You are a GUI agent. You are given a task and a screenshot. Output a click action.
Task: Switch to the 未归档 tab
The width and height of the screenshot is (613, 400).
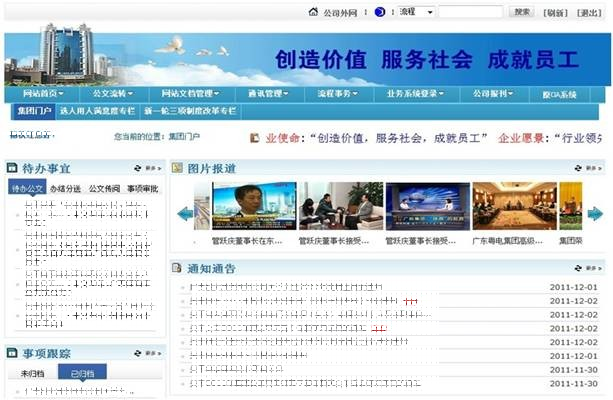click(x=32, y=374)
